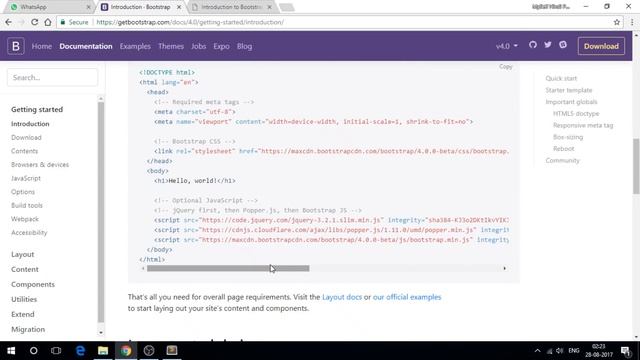Open the Twitter icon link
640x360 pixels.
tap(548, 45)
